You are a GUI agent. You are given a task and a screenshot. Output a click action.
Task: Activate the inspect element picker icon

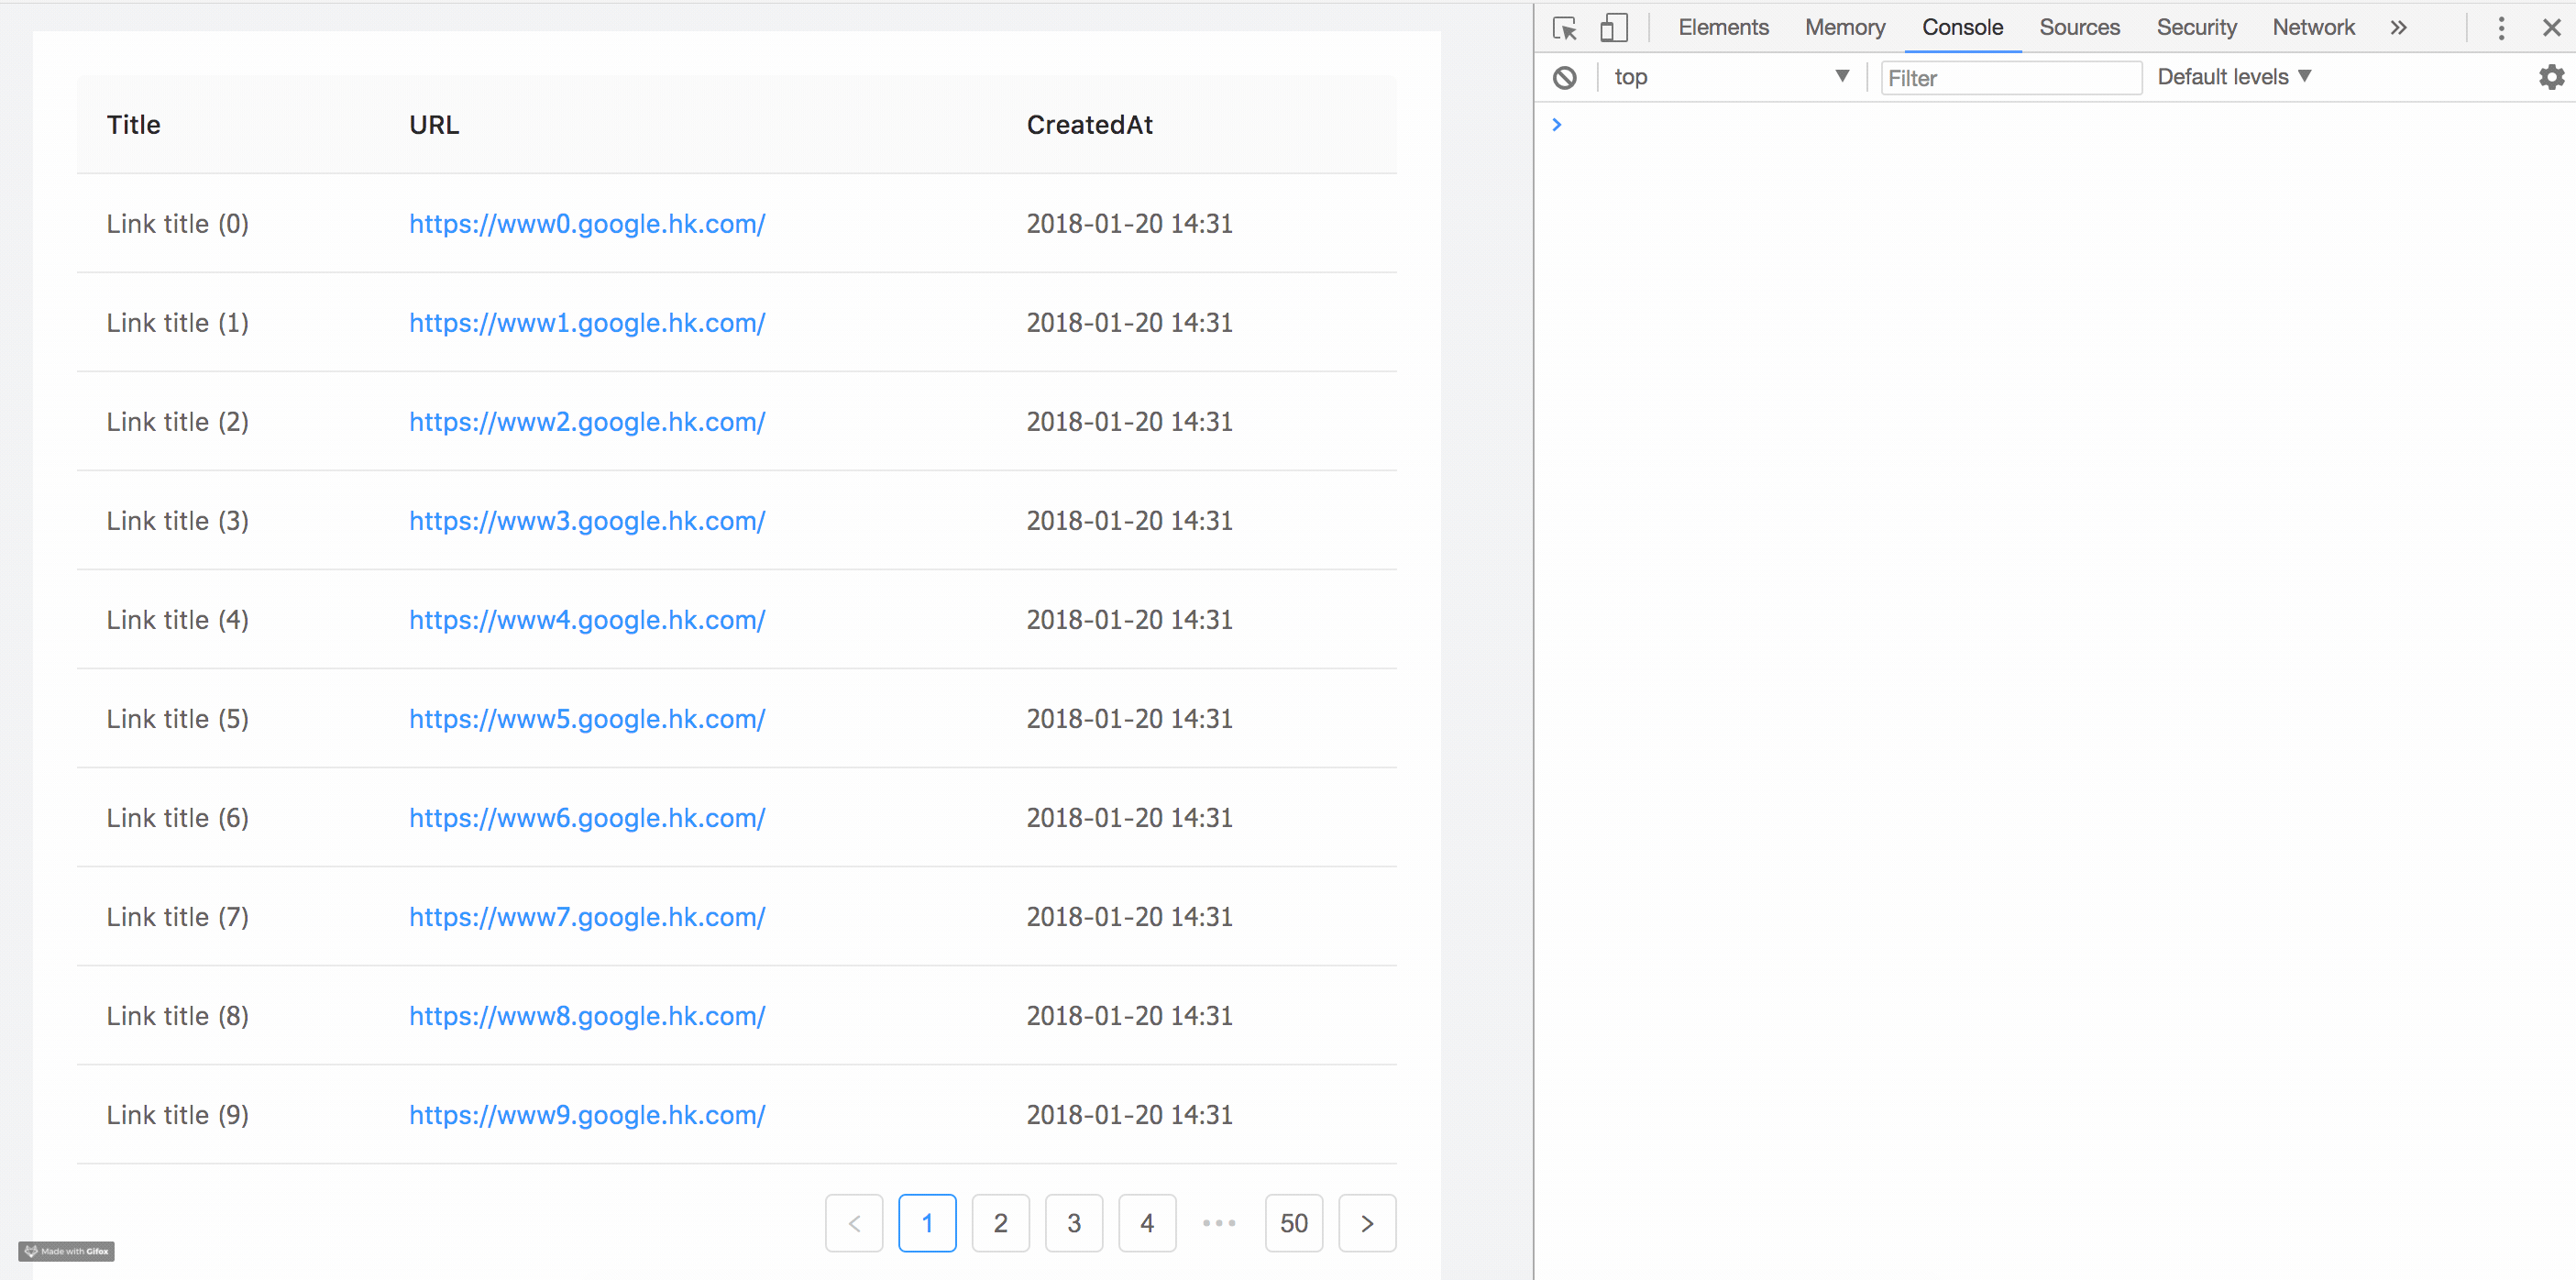click(x=1565, y=28)
